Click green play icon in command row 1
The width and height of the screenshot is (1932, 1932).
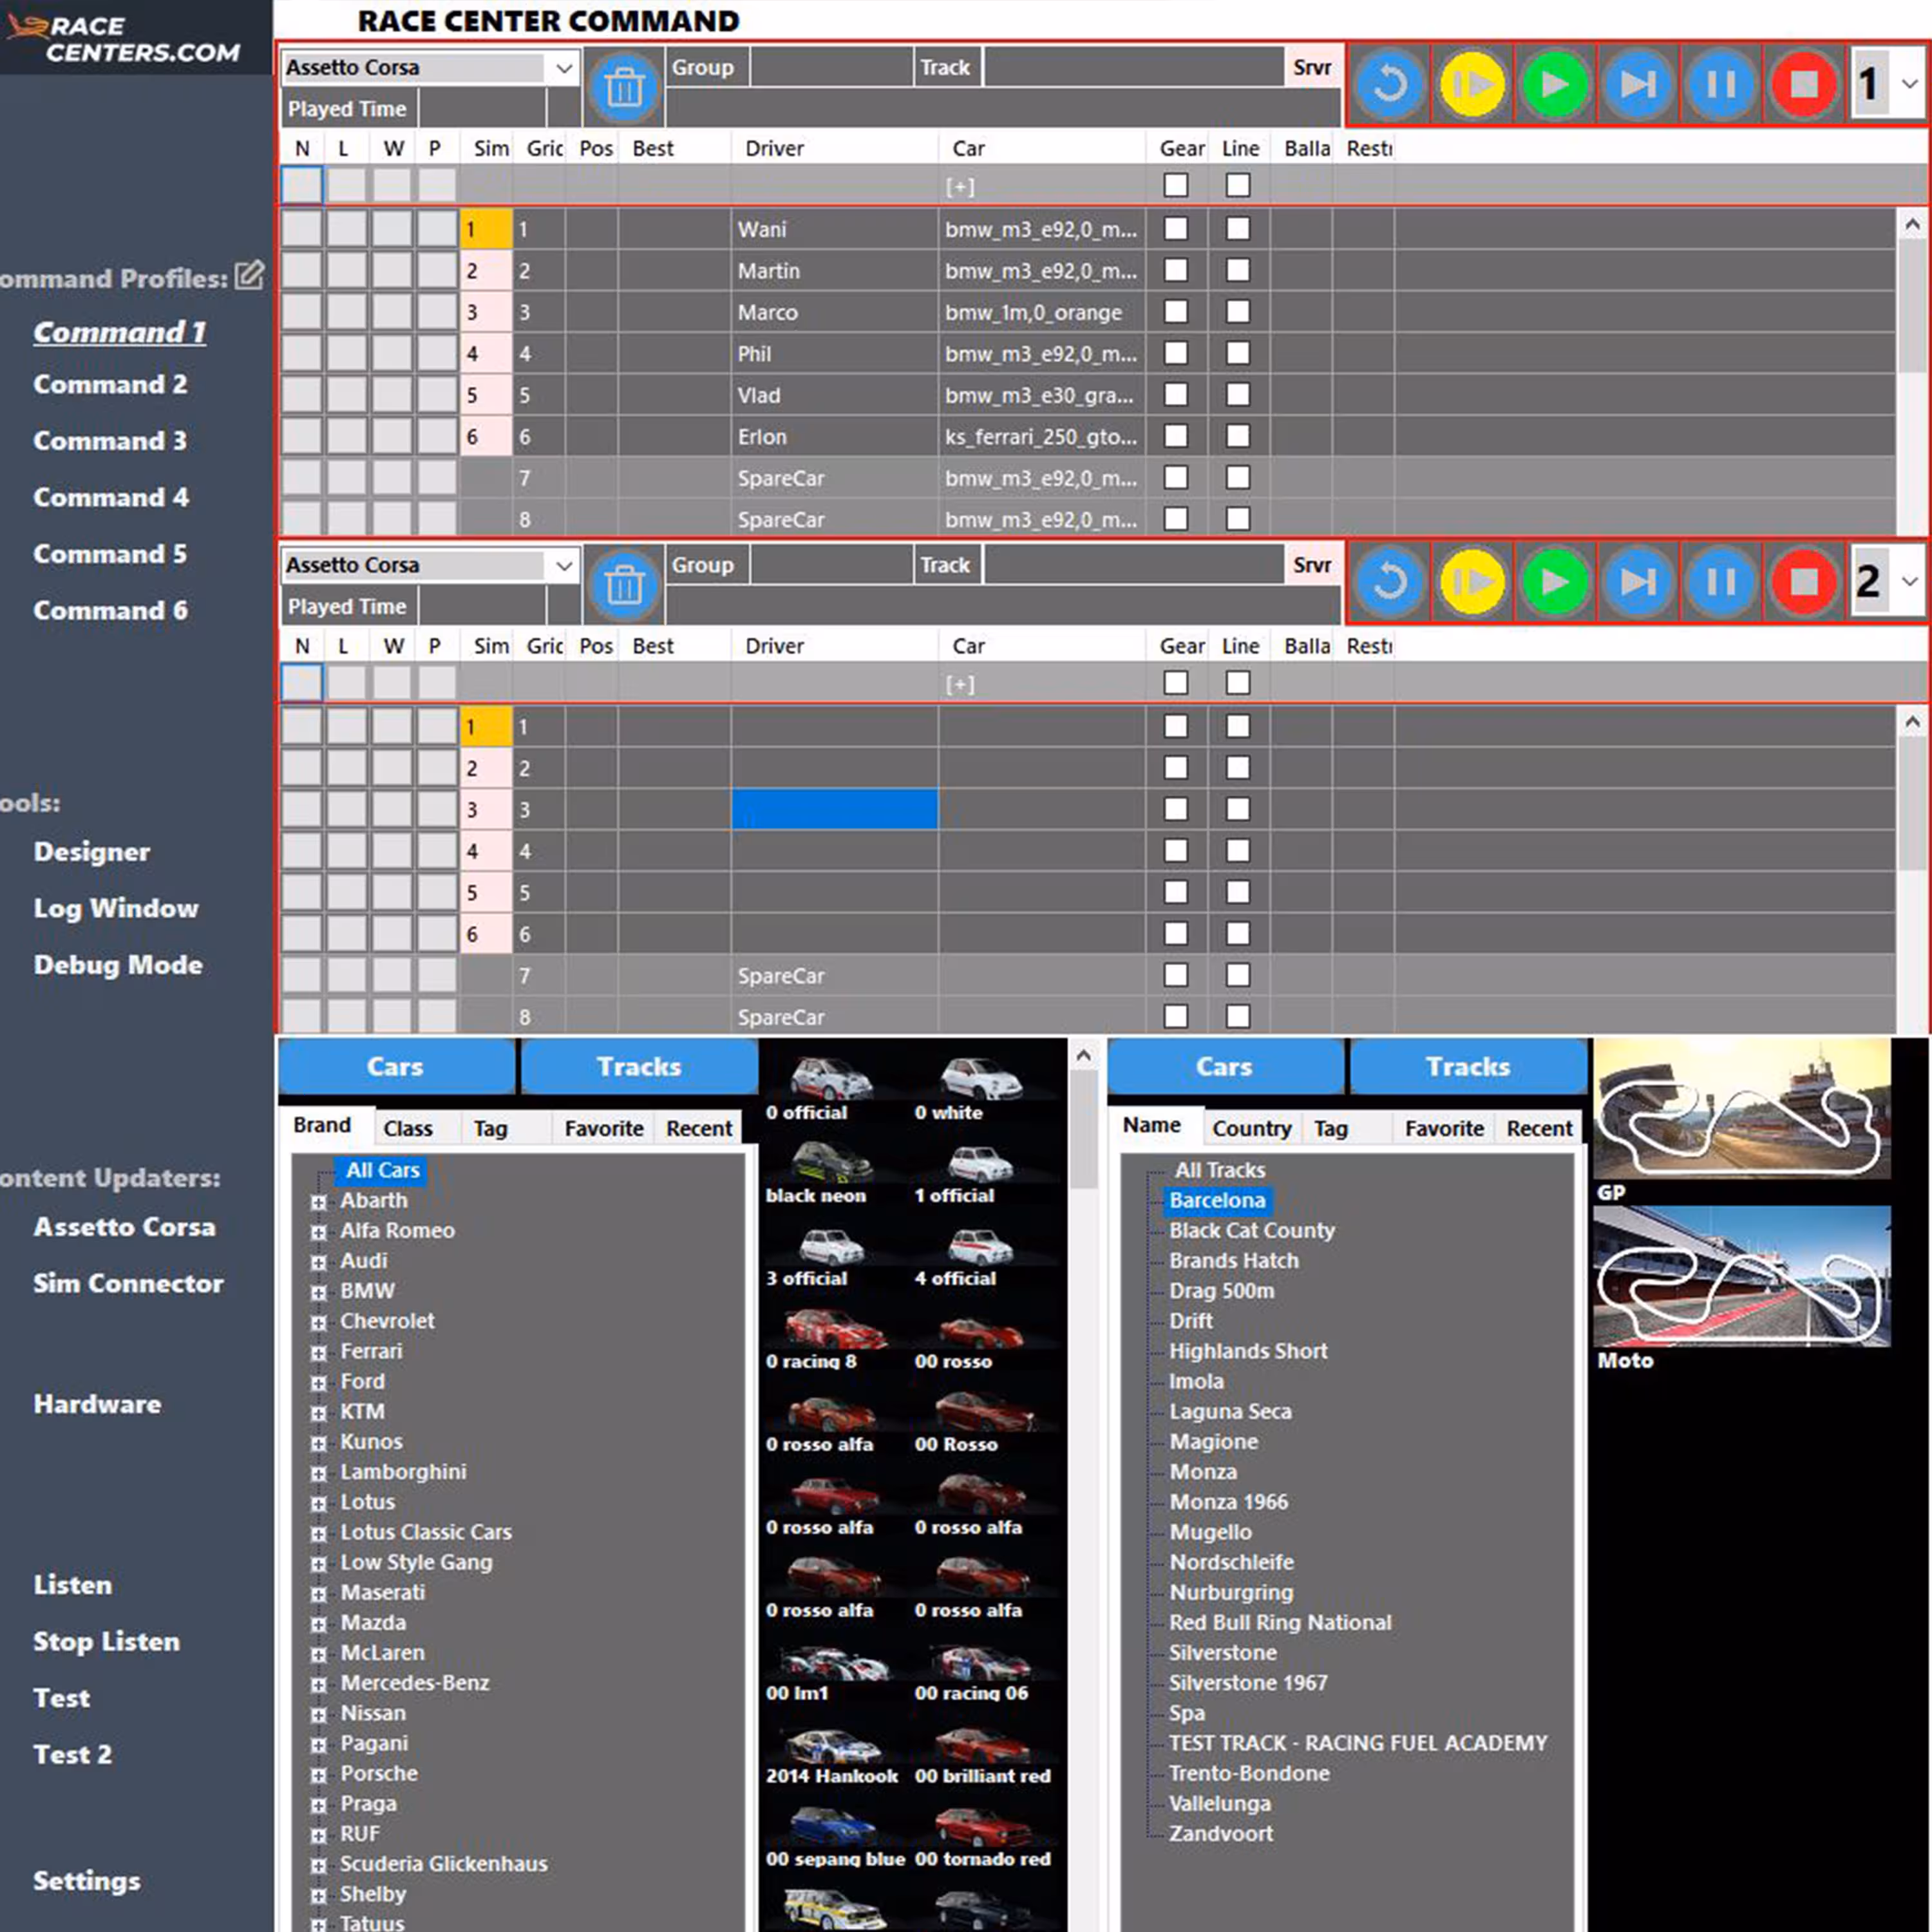[1555, 84]
